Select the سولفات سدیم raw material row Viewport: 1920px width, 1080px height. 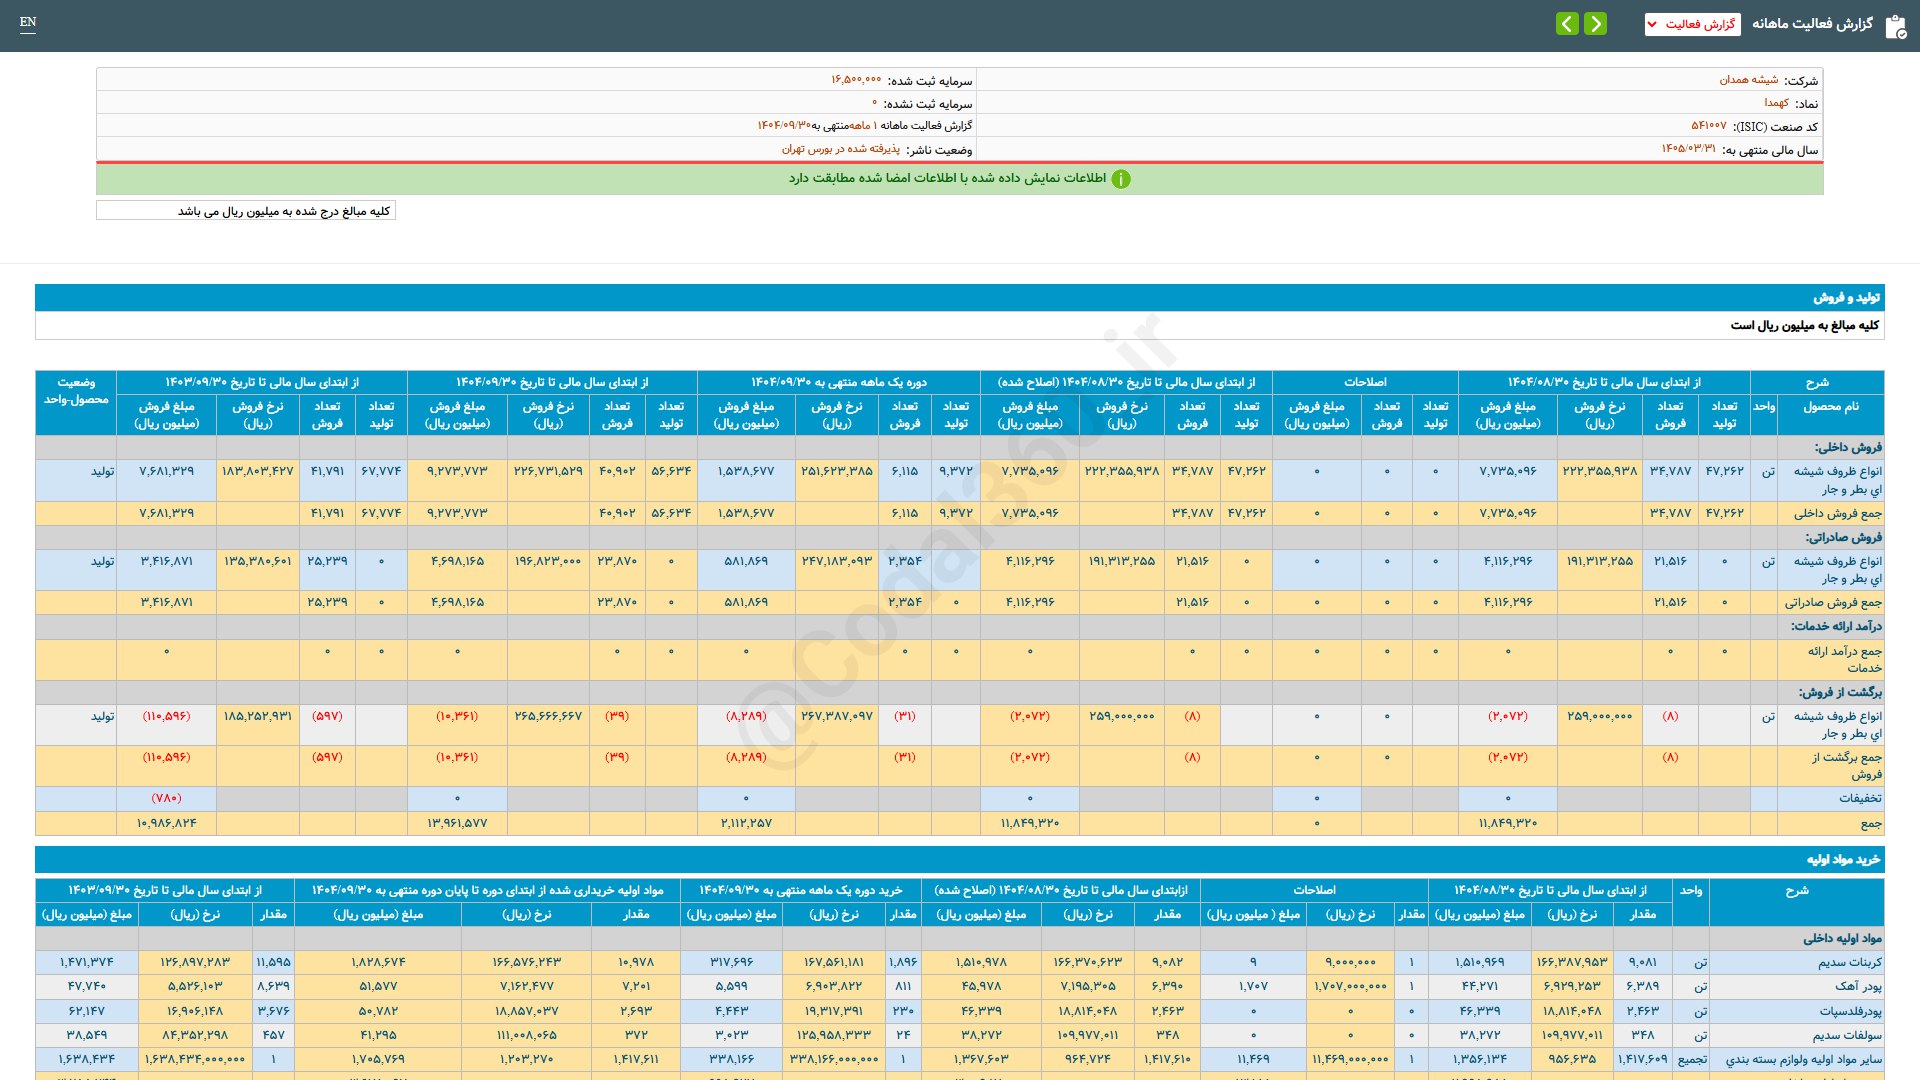coord(1847,1036)
